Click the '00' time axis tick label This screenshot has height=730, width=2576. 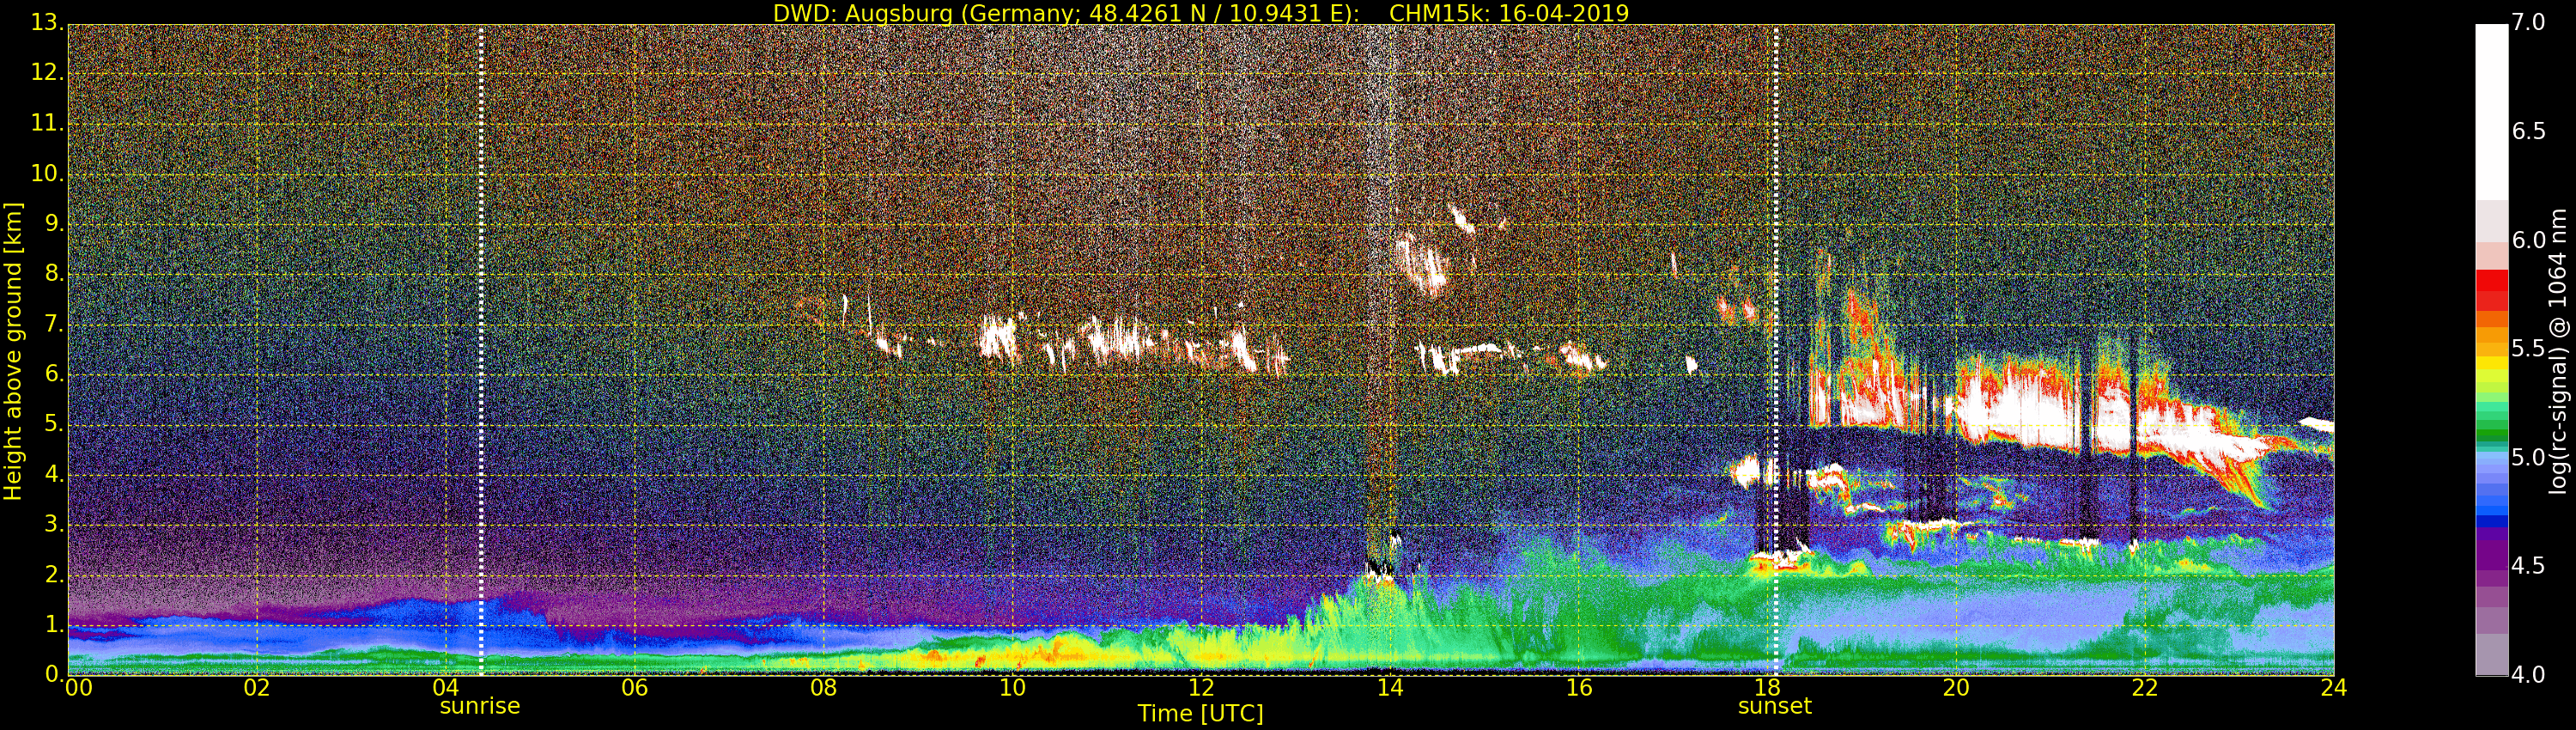pyautogui.click(x=78, y=688)
